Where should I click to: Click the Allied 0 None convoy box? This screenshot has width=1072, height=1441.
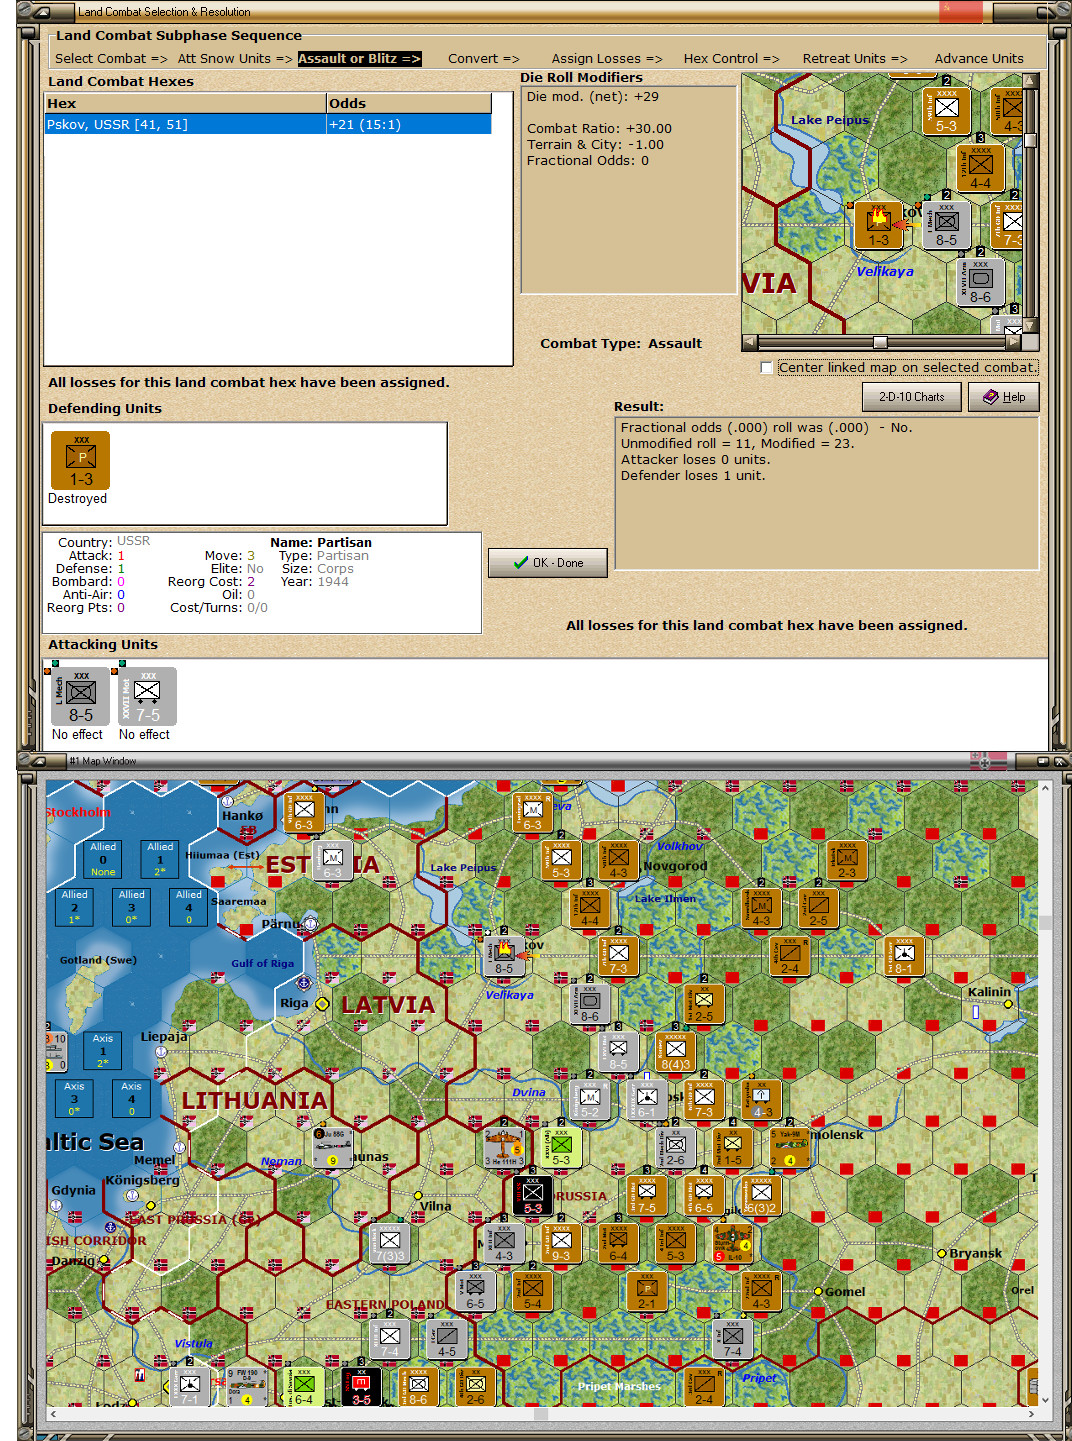(103, 859)
